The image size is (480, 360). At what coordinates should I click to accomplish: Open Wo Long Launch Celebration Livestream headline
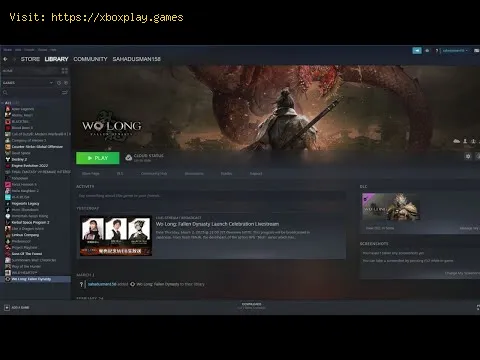pyautogui.click(x=217, y=224)
